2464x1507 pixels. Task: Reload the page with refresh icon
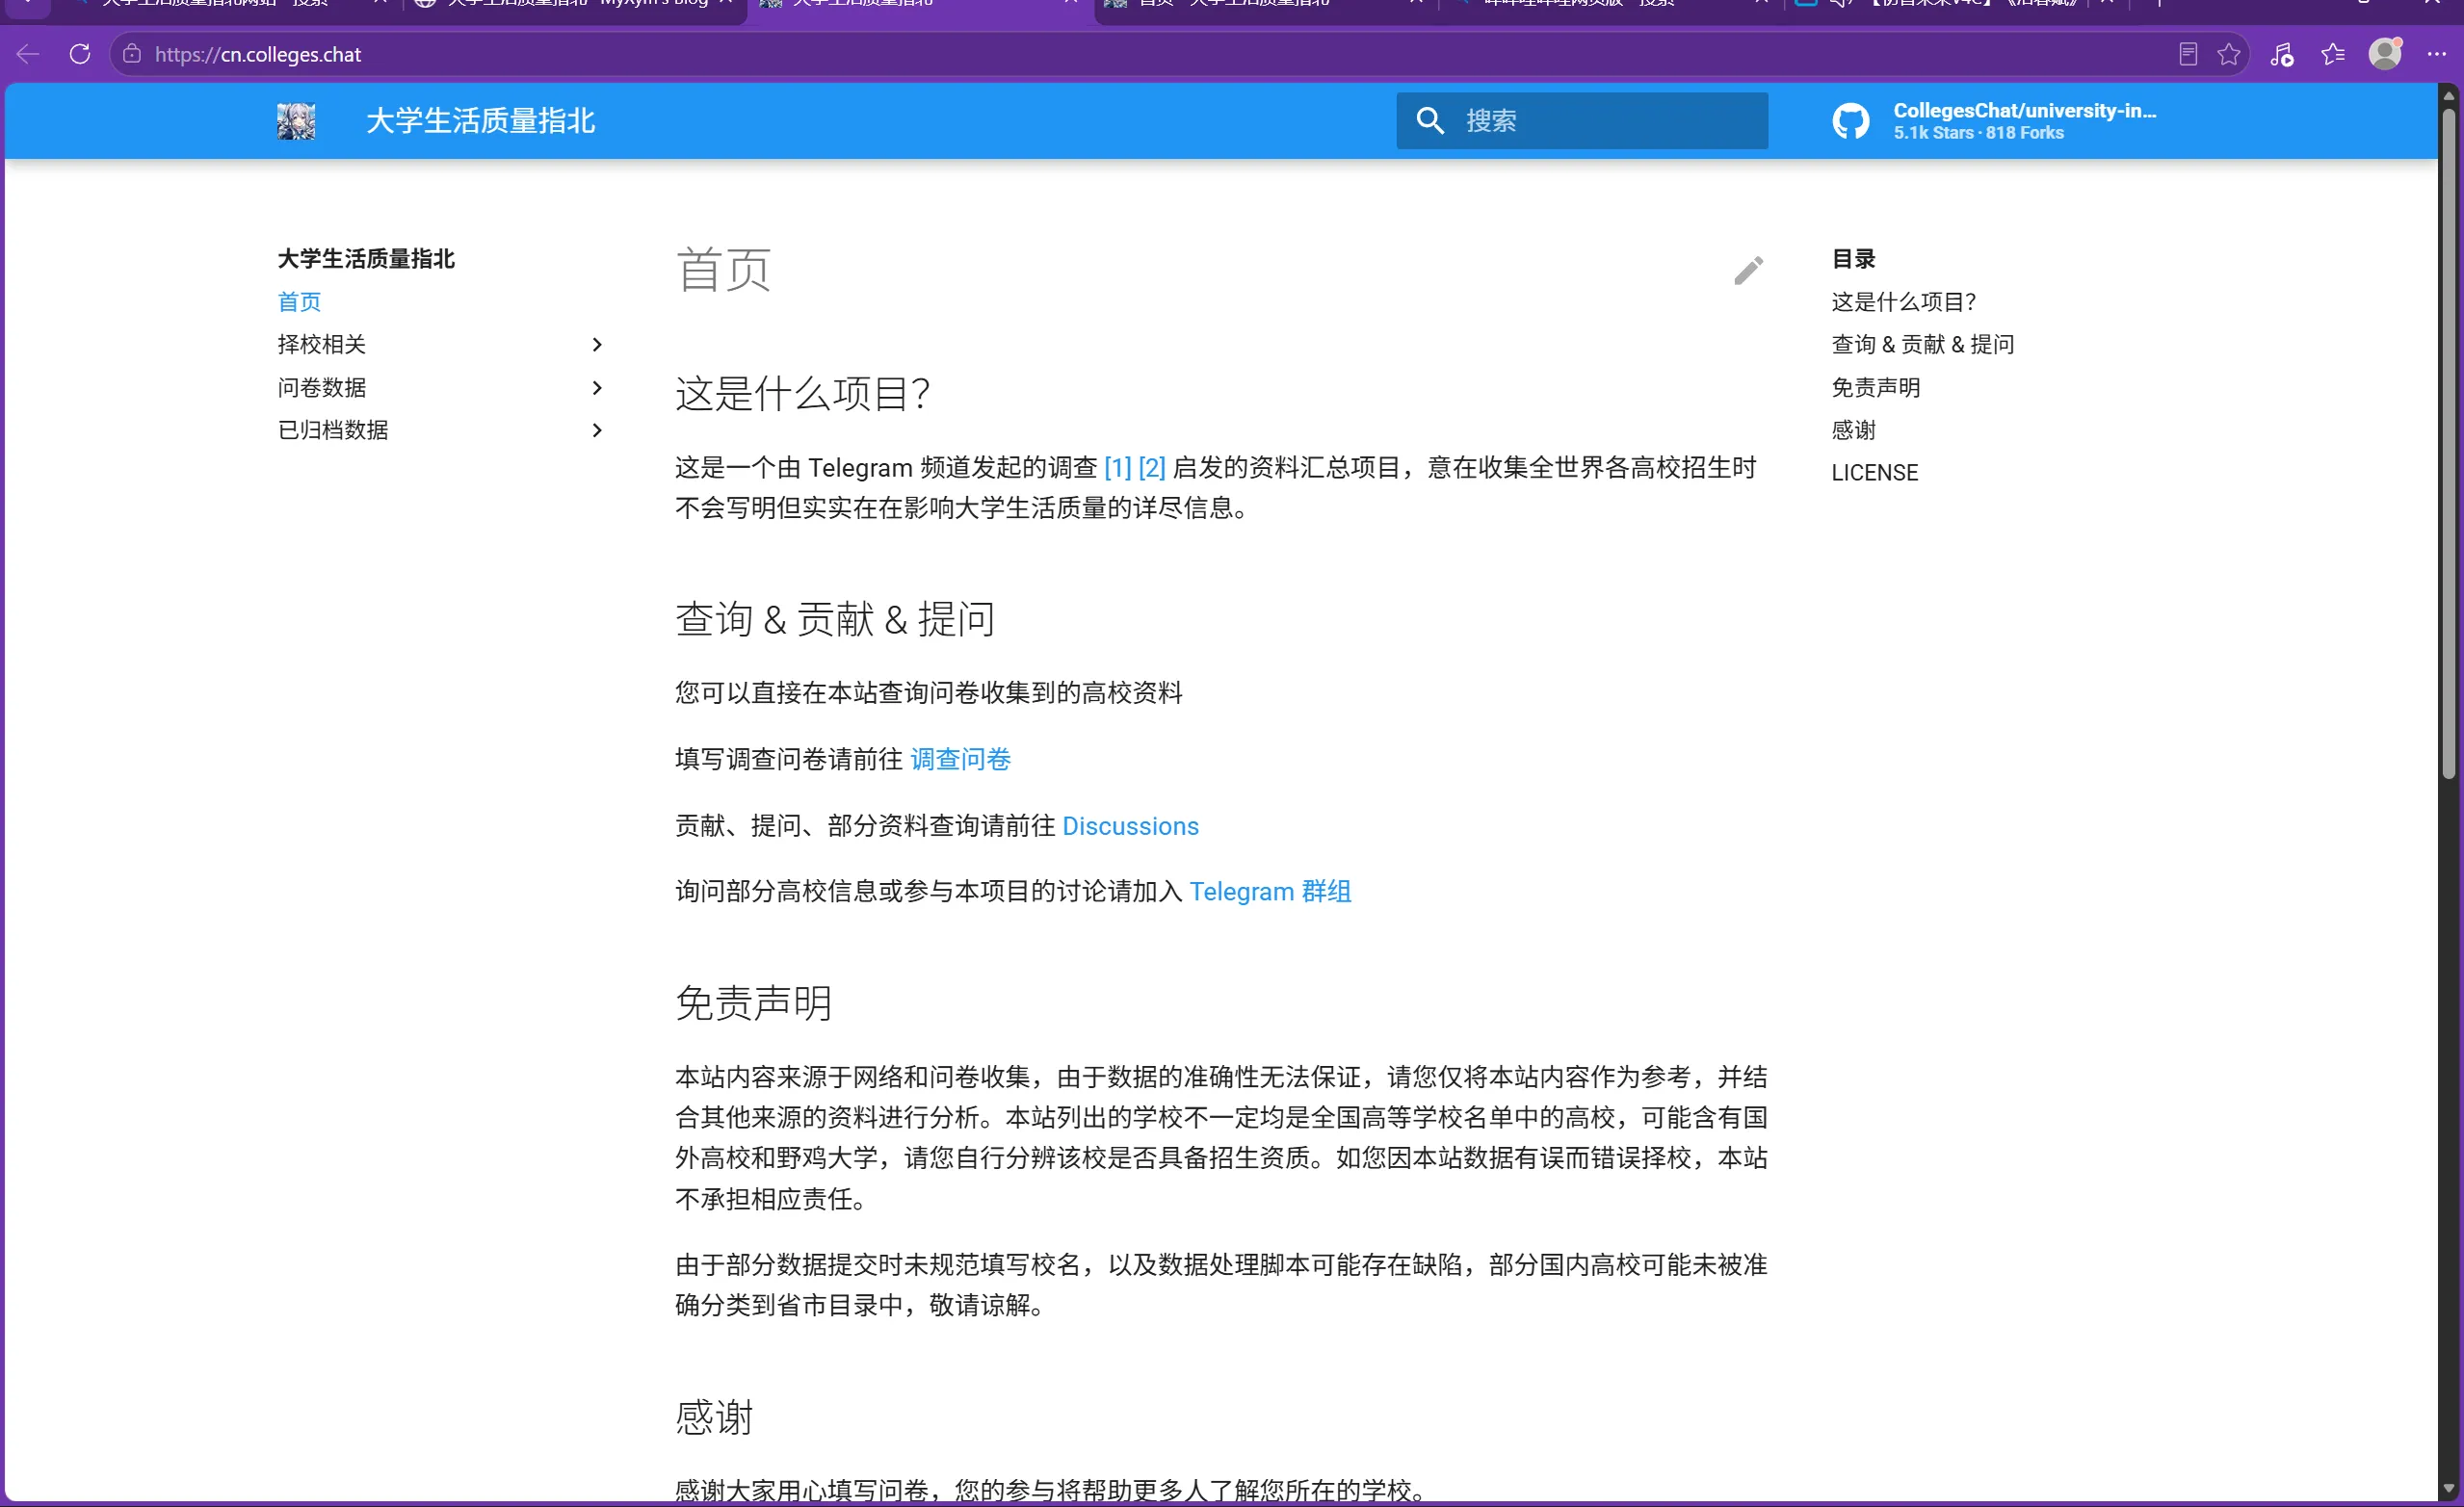click(80, 54)
